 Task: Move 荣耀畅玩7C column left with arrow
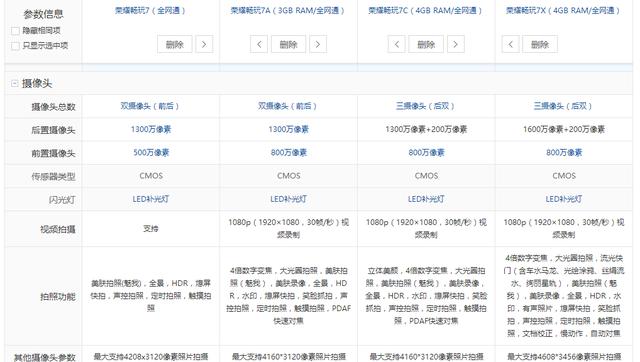396,44
